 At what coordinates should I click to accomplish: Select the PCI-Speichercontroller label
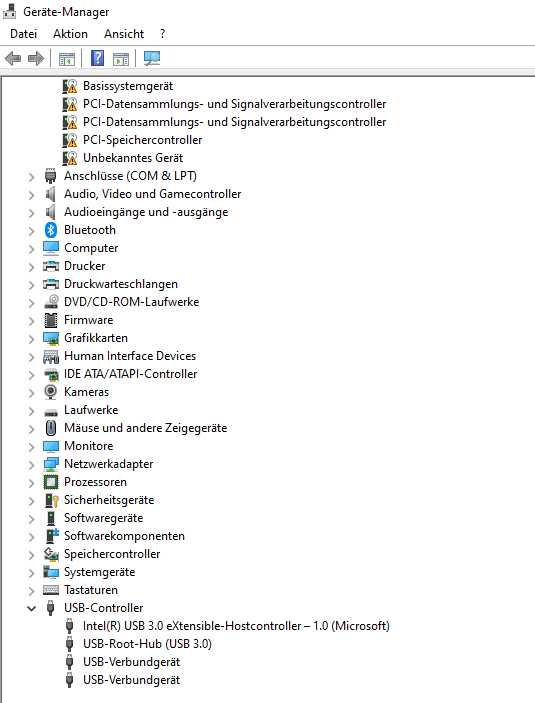click(x=143, y=140)
